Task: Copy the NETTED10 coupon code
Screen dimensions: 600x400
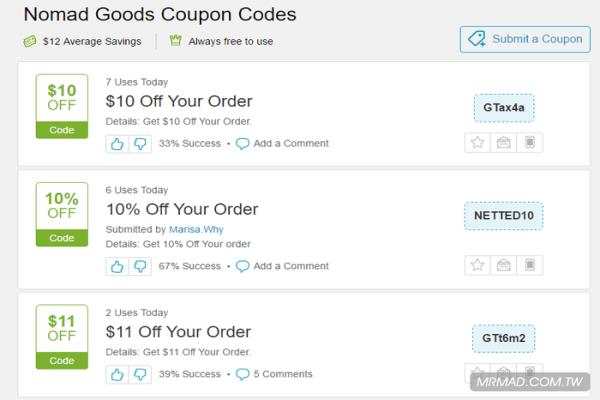Action: [x=504, y=216]
